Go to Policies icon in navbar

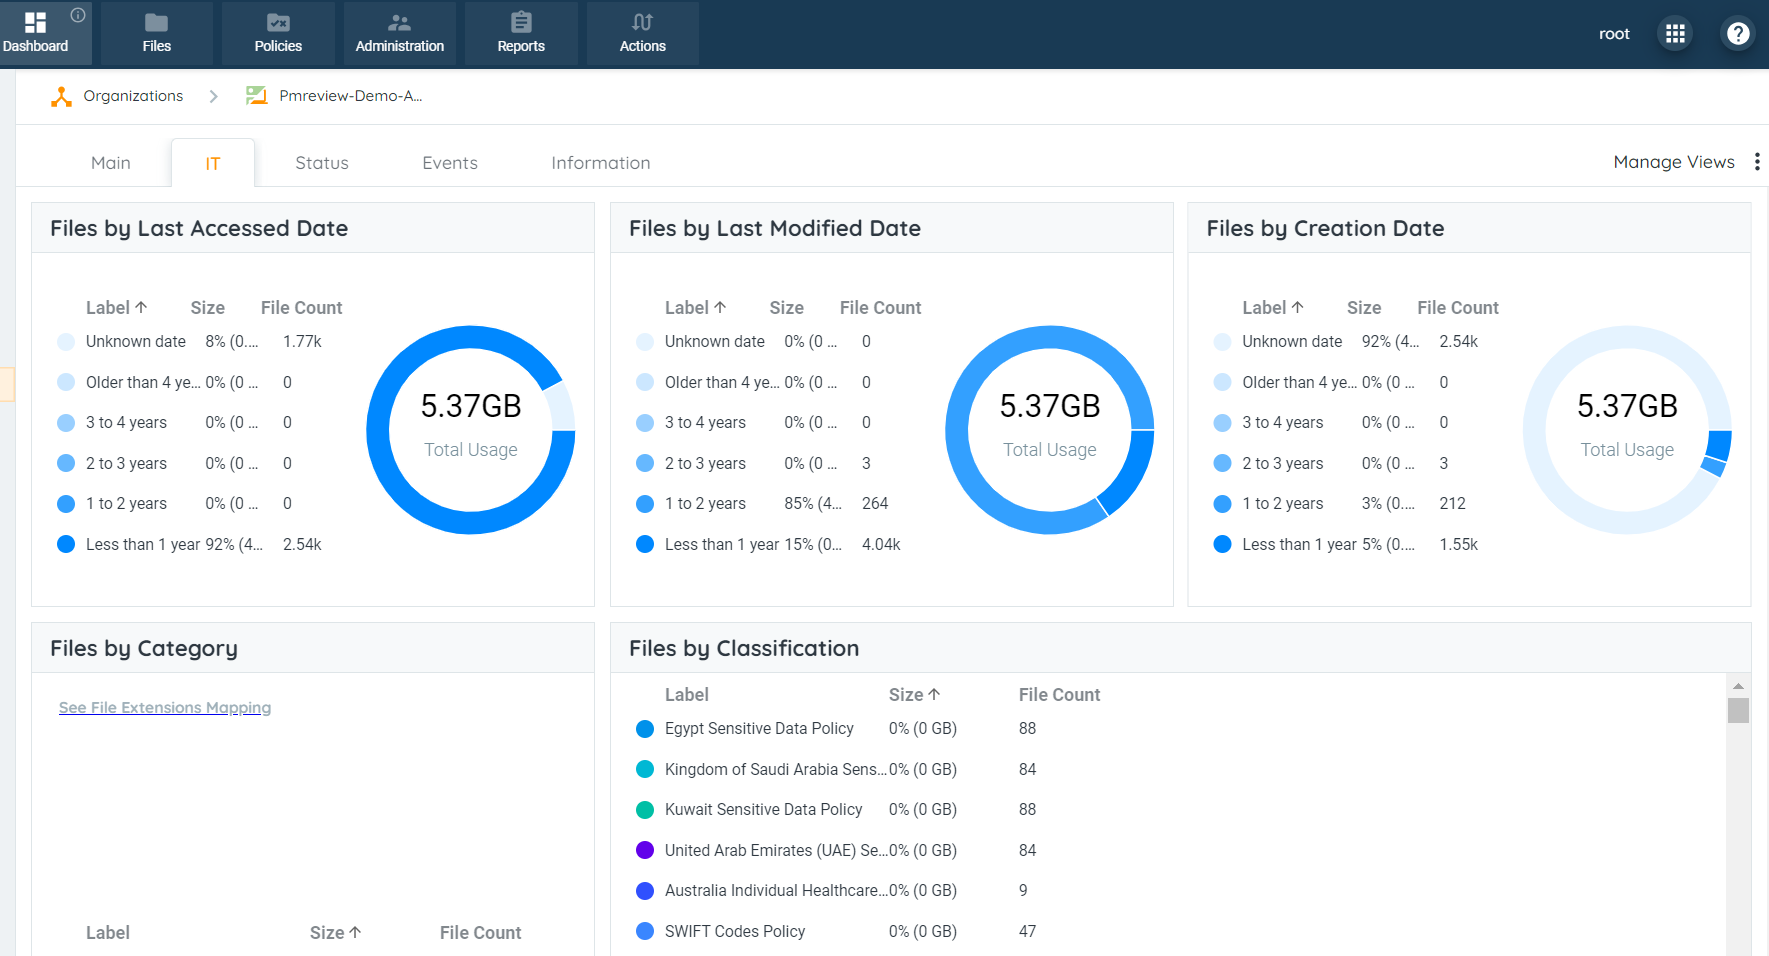coord(278,23)
